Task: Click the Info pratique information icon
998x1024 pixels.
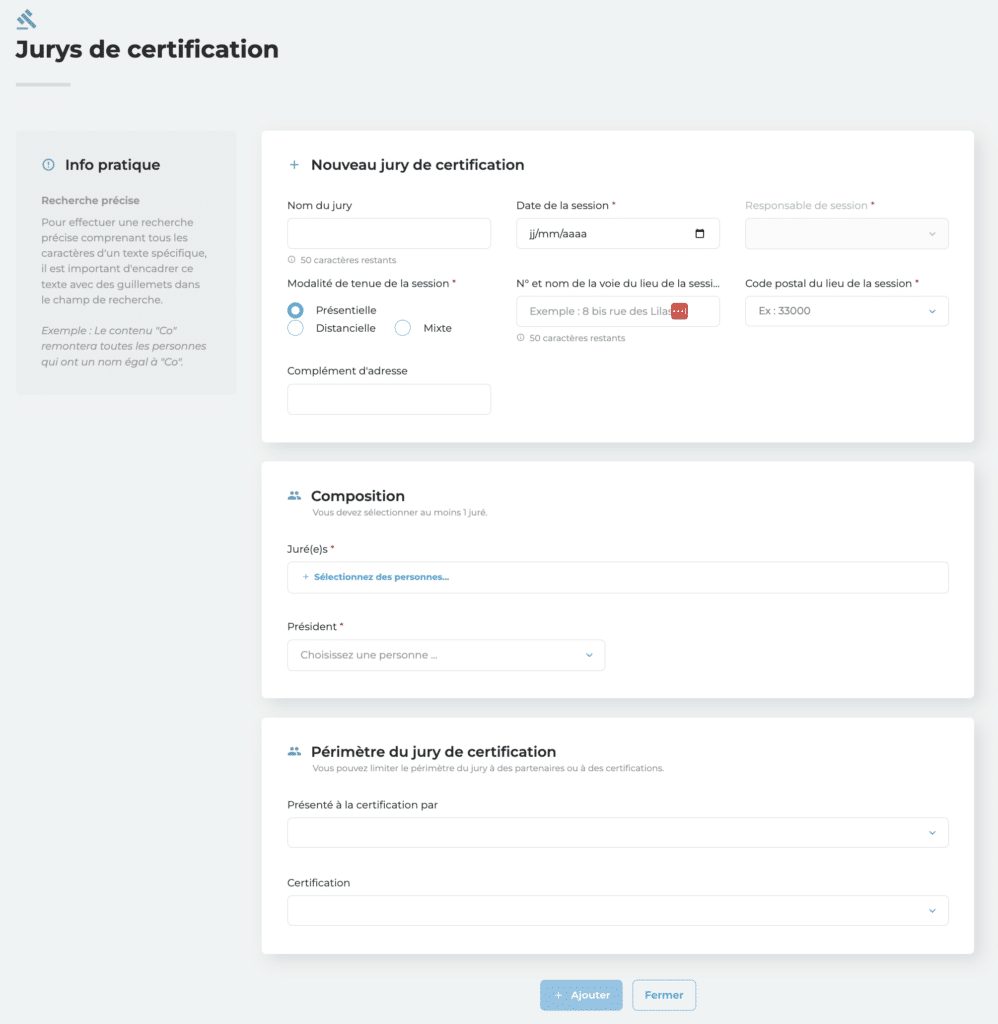Action: [x=48, y=165]
